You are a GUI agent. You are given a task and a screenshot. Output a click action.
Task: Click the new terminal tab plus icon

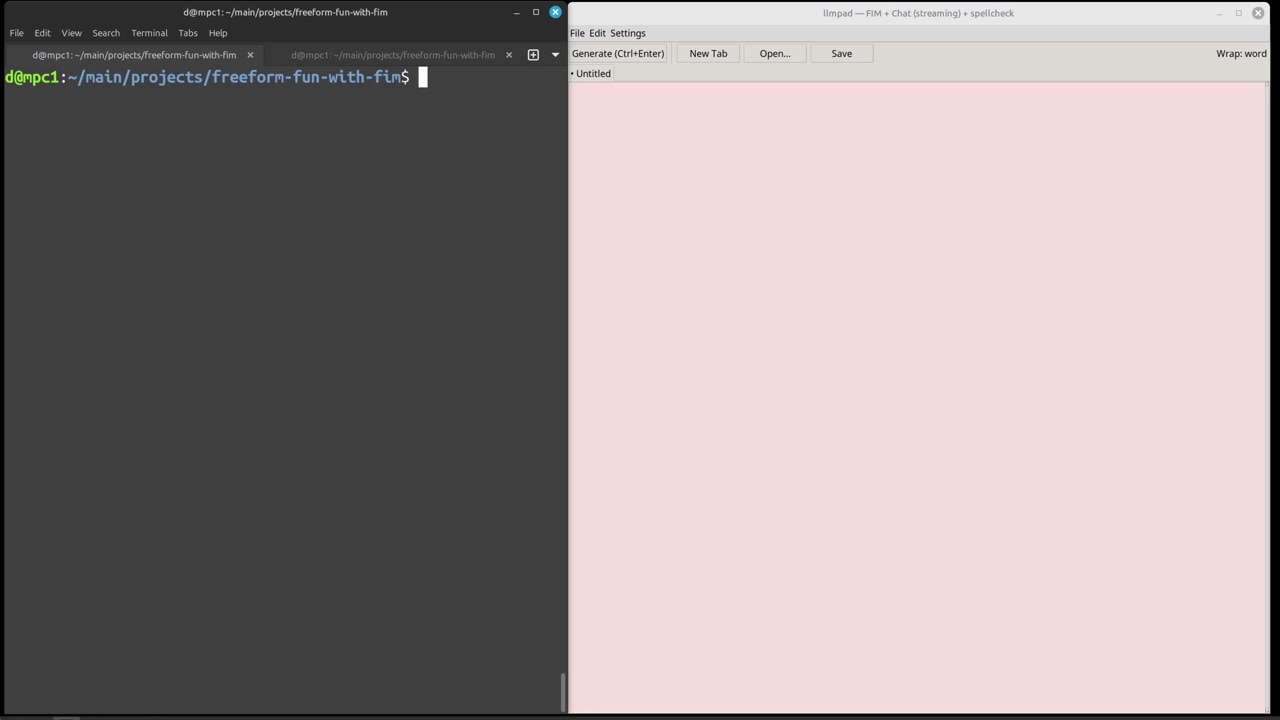pyautogui.click(x=533, y=55)
